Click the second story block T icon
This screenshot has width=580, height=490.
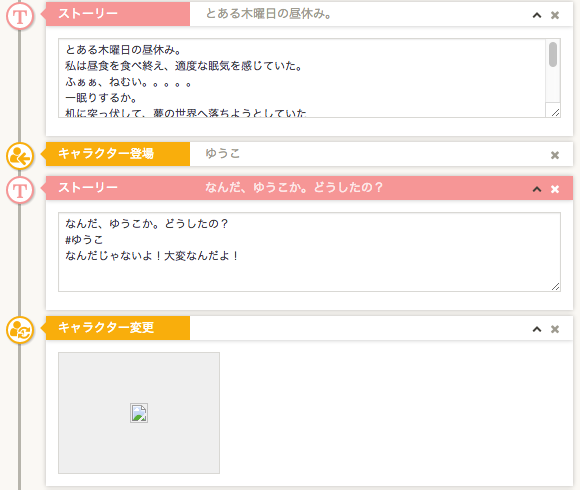coord(20,190)
